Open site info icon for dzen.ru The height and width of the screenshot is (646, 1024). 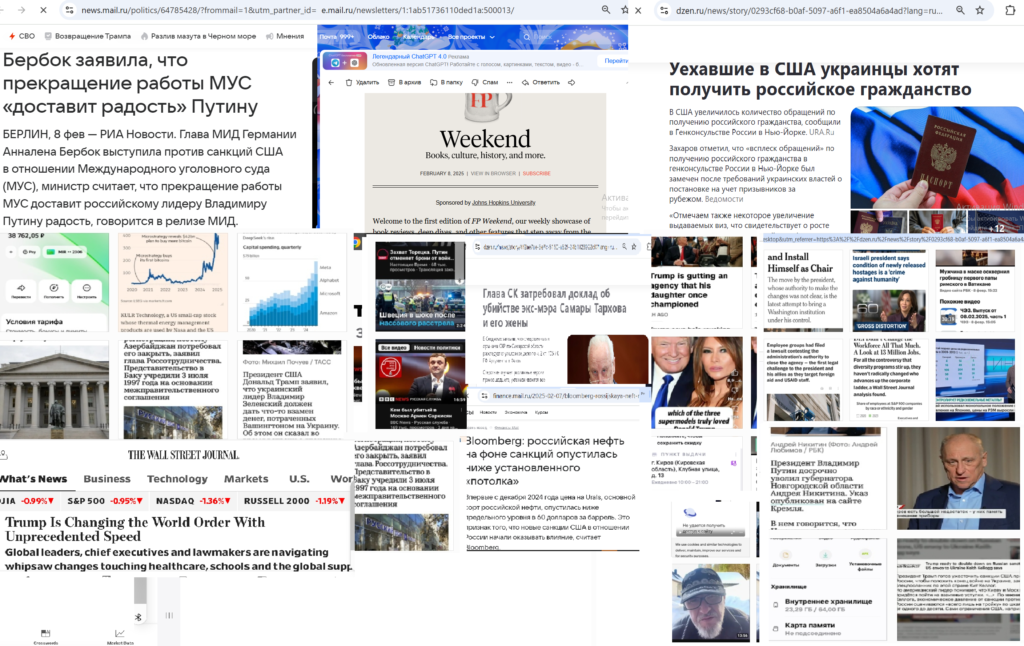(x=664, y=10)
